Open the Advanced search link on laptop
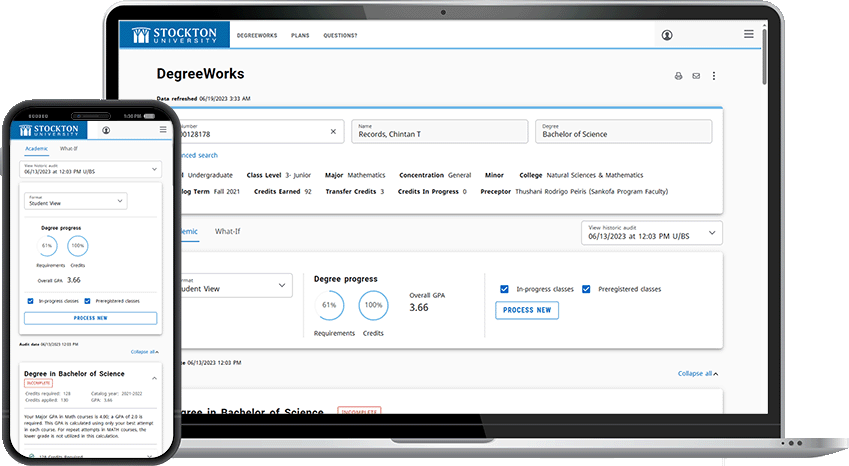The image size is (849, 466). tap(199, 155)
